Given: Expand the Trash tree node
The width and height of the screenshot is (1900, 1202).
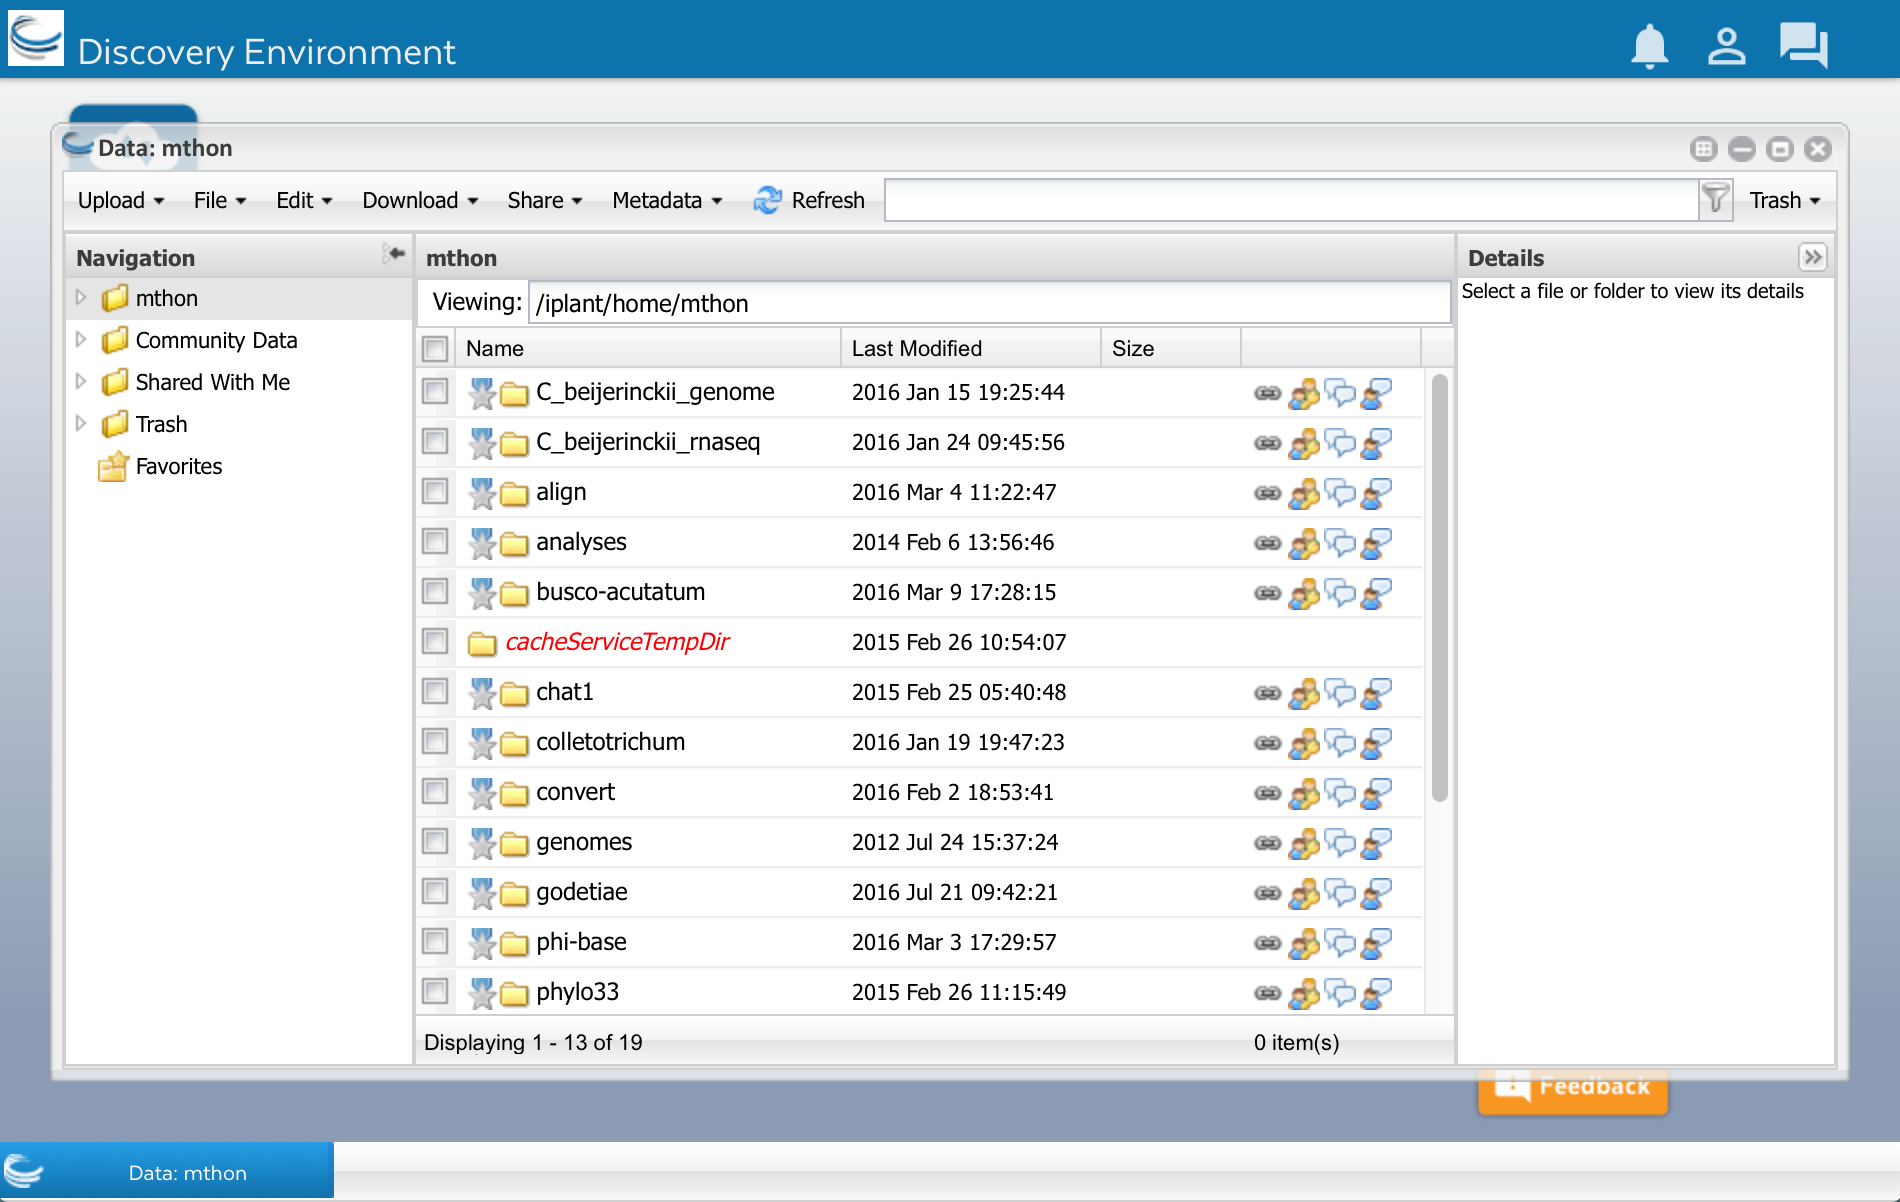Looking at the screenshot, I should 81,424.
